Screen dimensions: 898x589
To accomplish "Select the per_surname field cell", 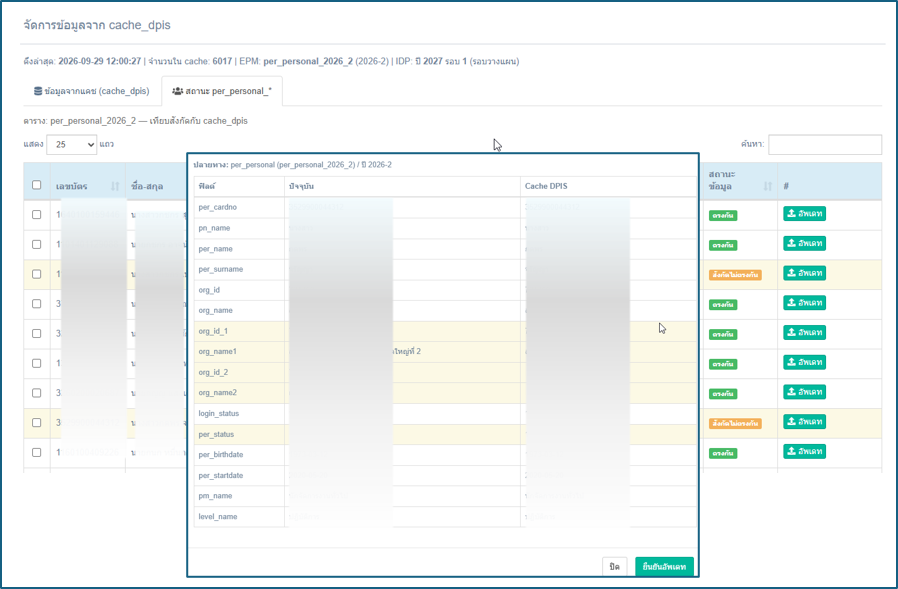I will click(x=239, y=269).
